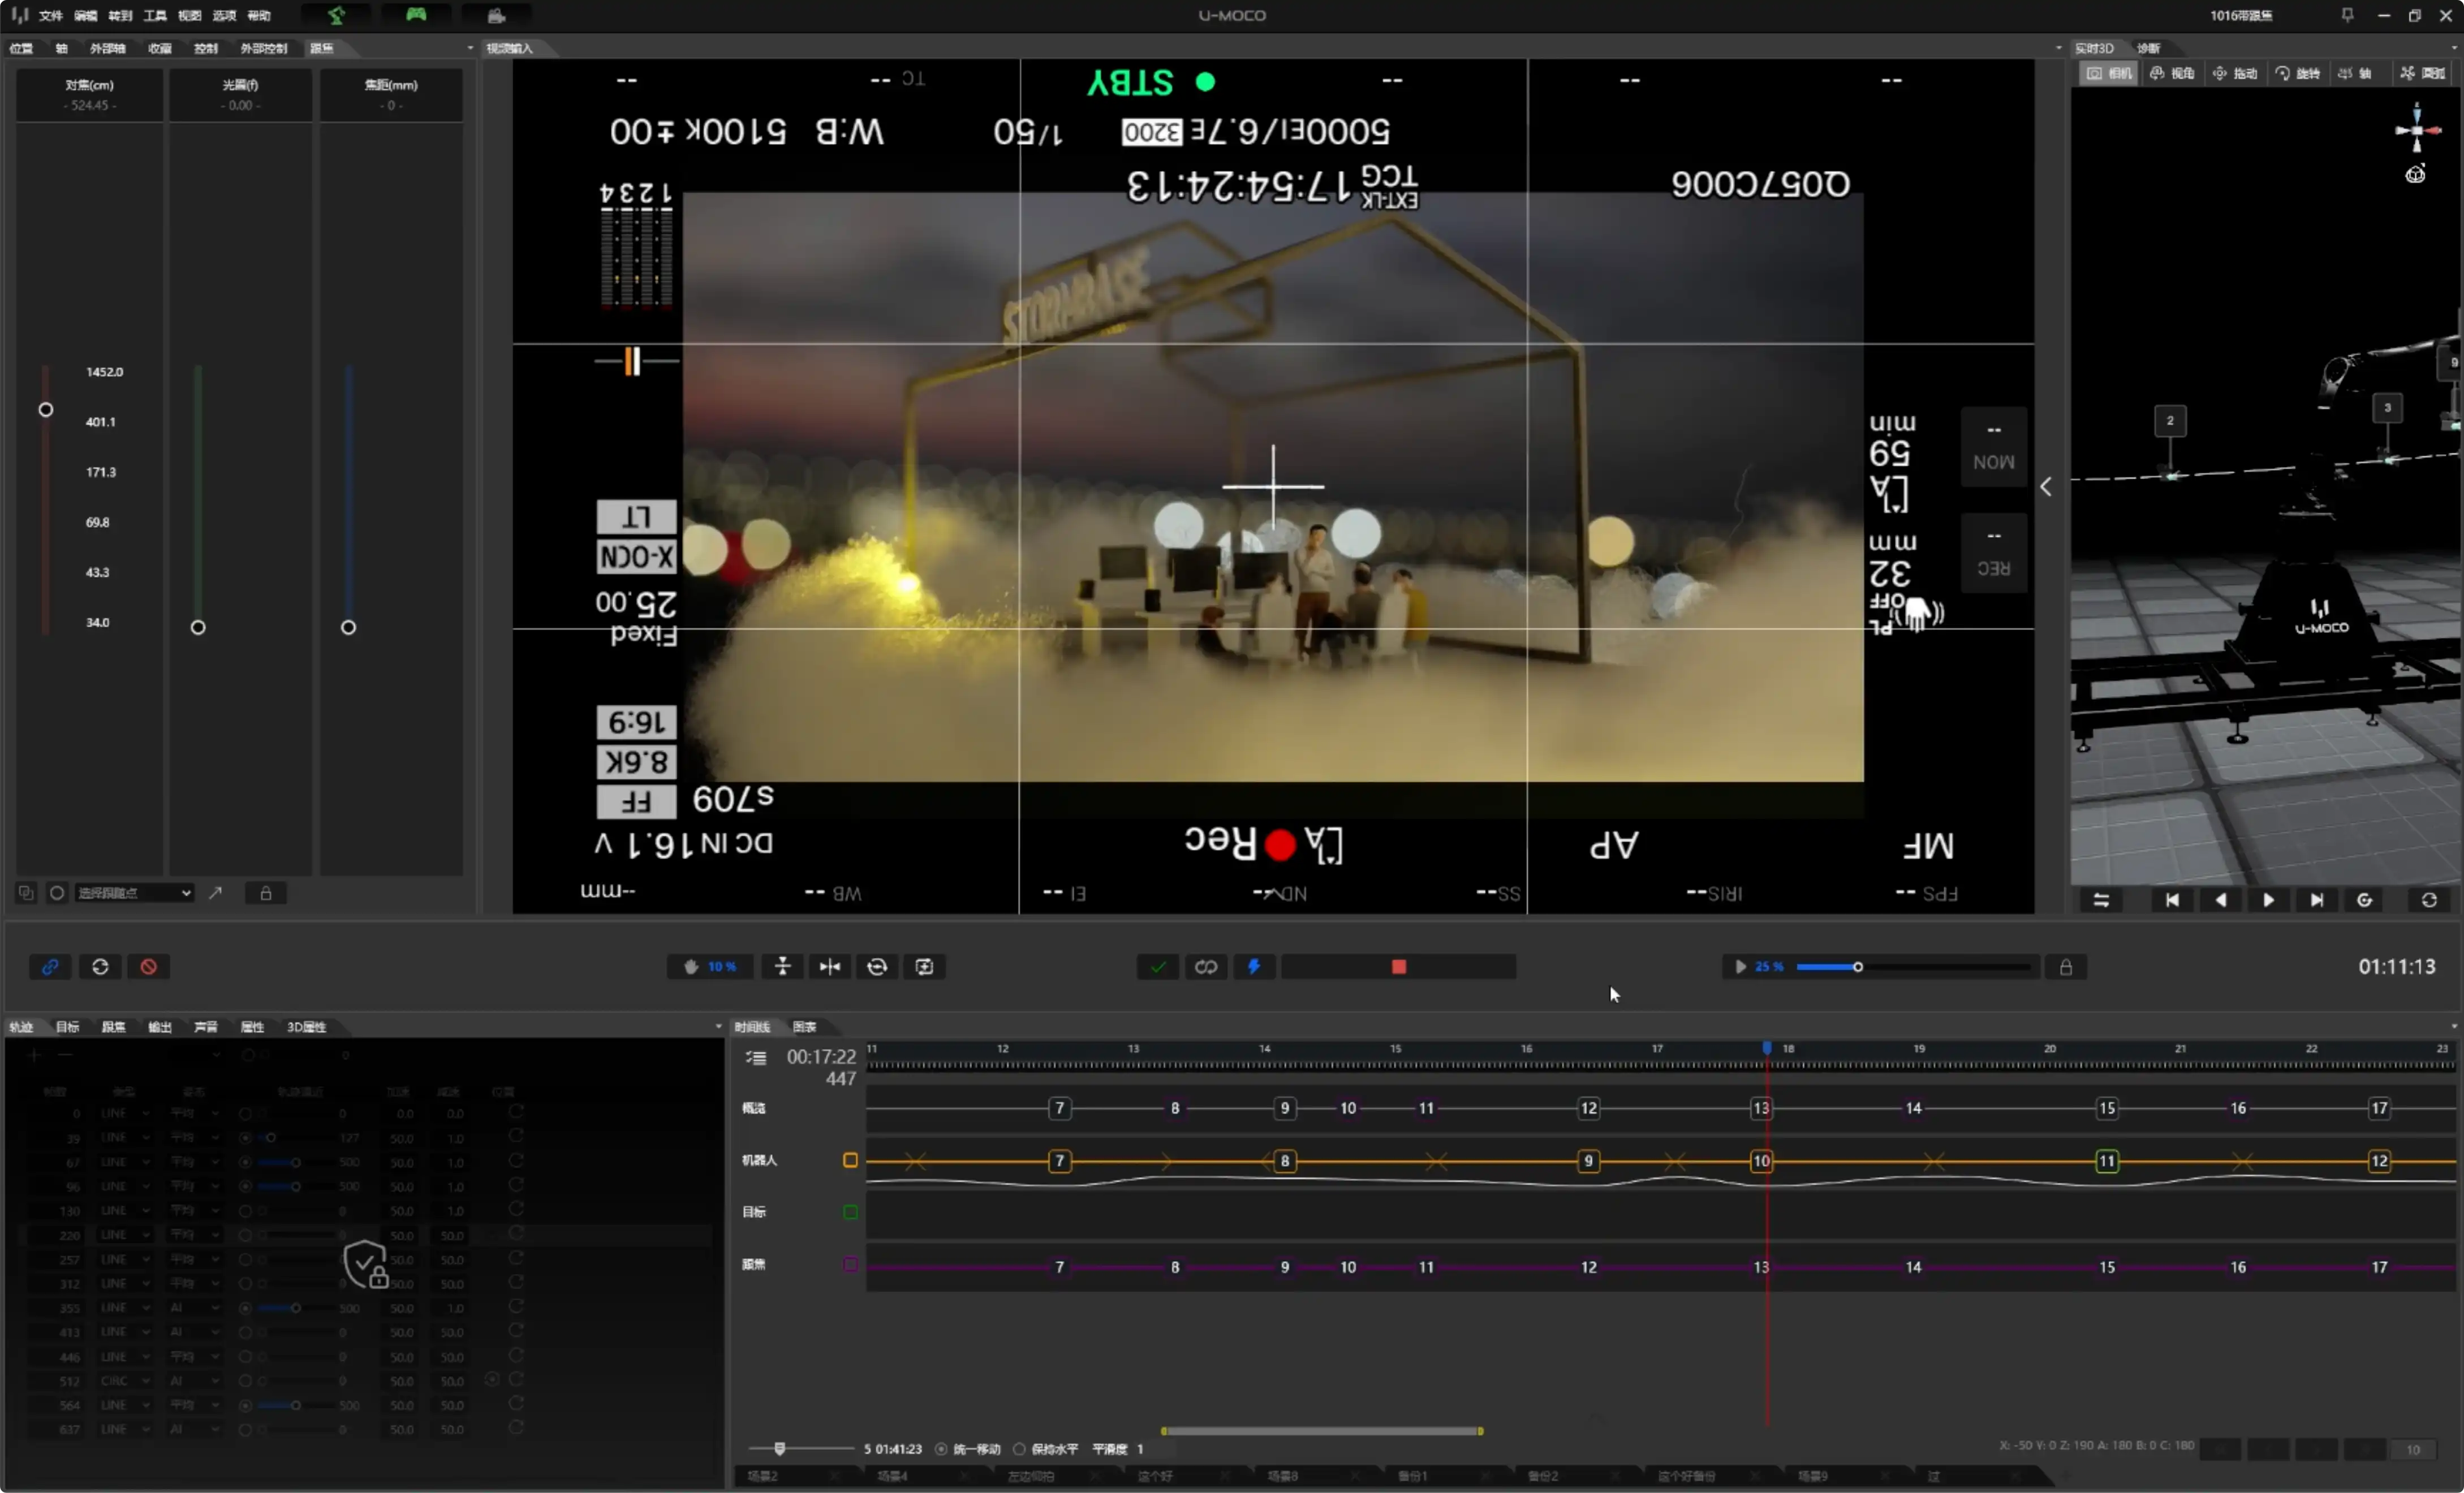Click the blue lightning bolt button
Screen dimensions: 2464x1493
tap(1254, 967)
